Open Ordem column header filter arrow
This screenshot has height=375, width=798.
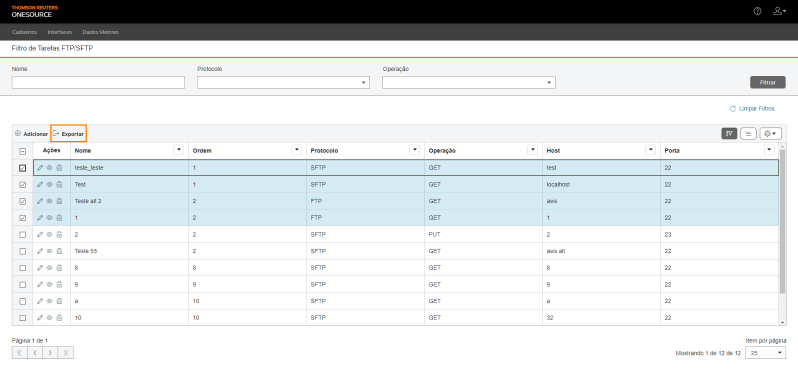coord(296,150)
